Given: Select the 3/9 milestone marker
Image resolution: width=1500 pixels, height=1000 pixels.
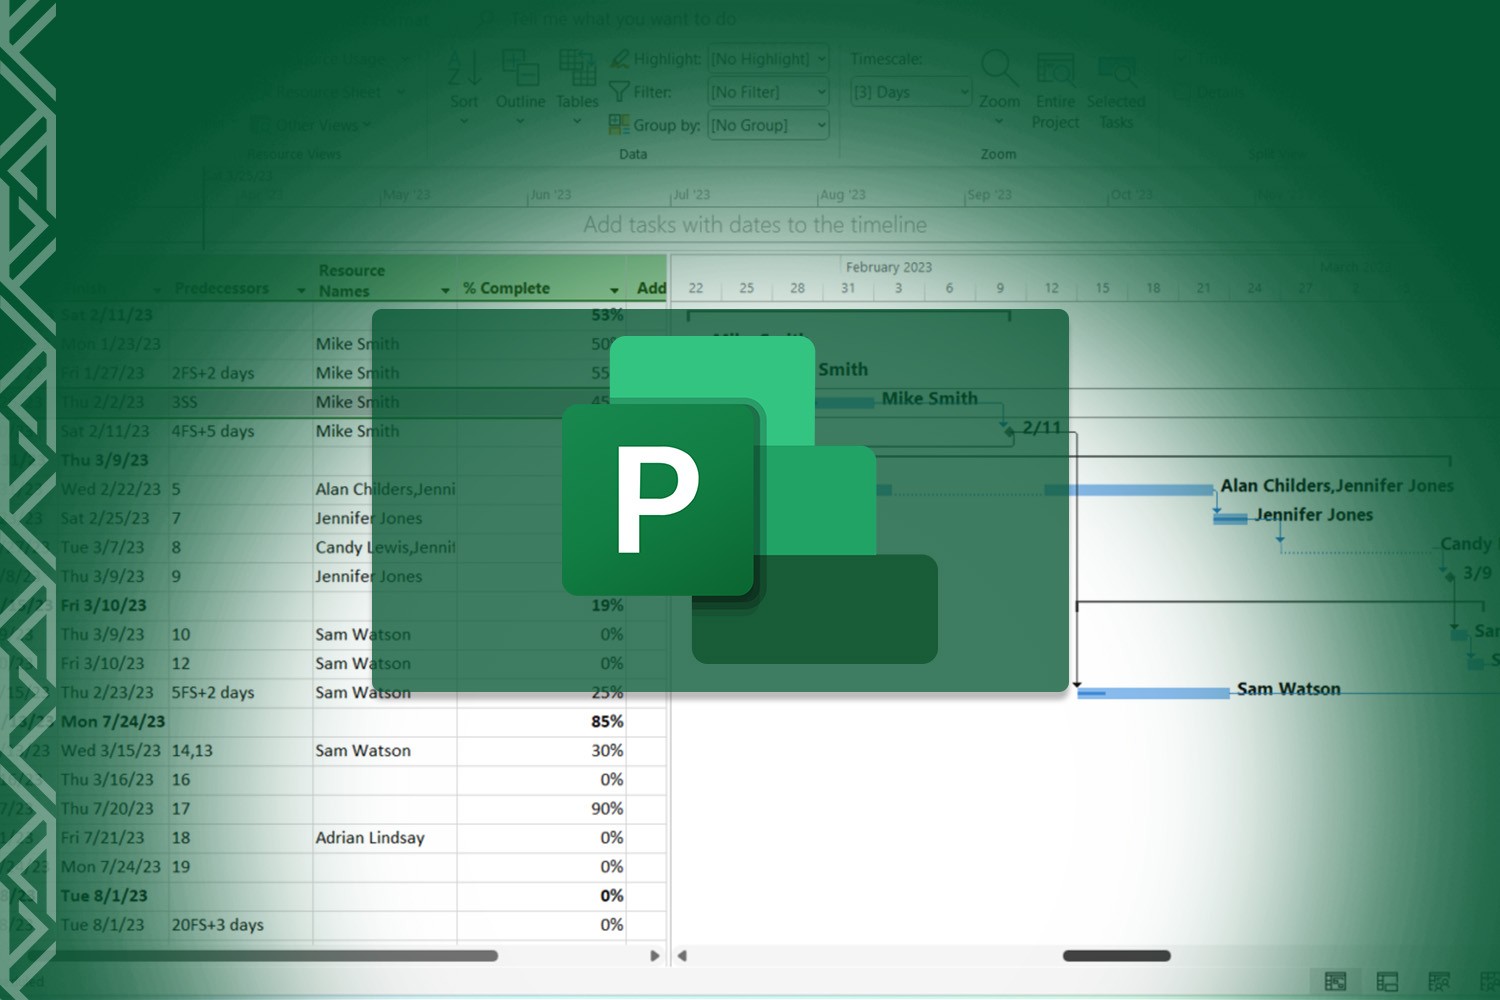Looking at the screenshot, I should pyautogui.click(x=1450, y=576).
